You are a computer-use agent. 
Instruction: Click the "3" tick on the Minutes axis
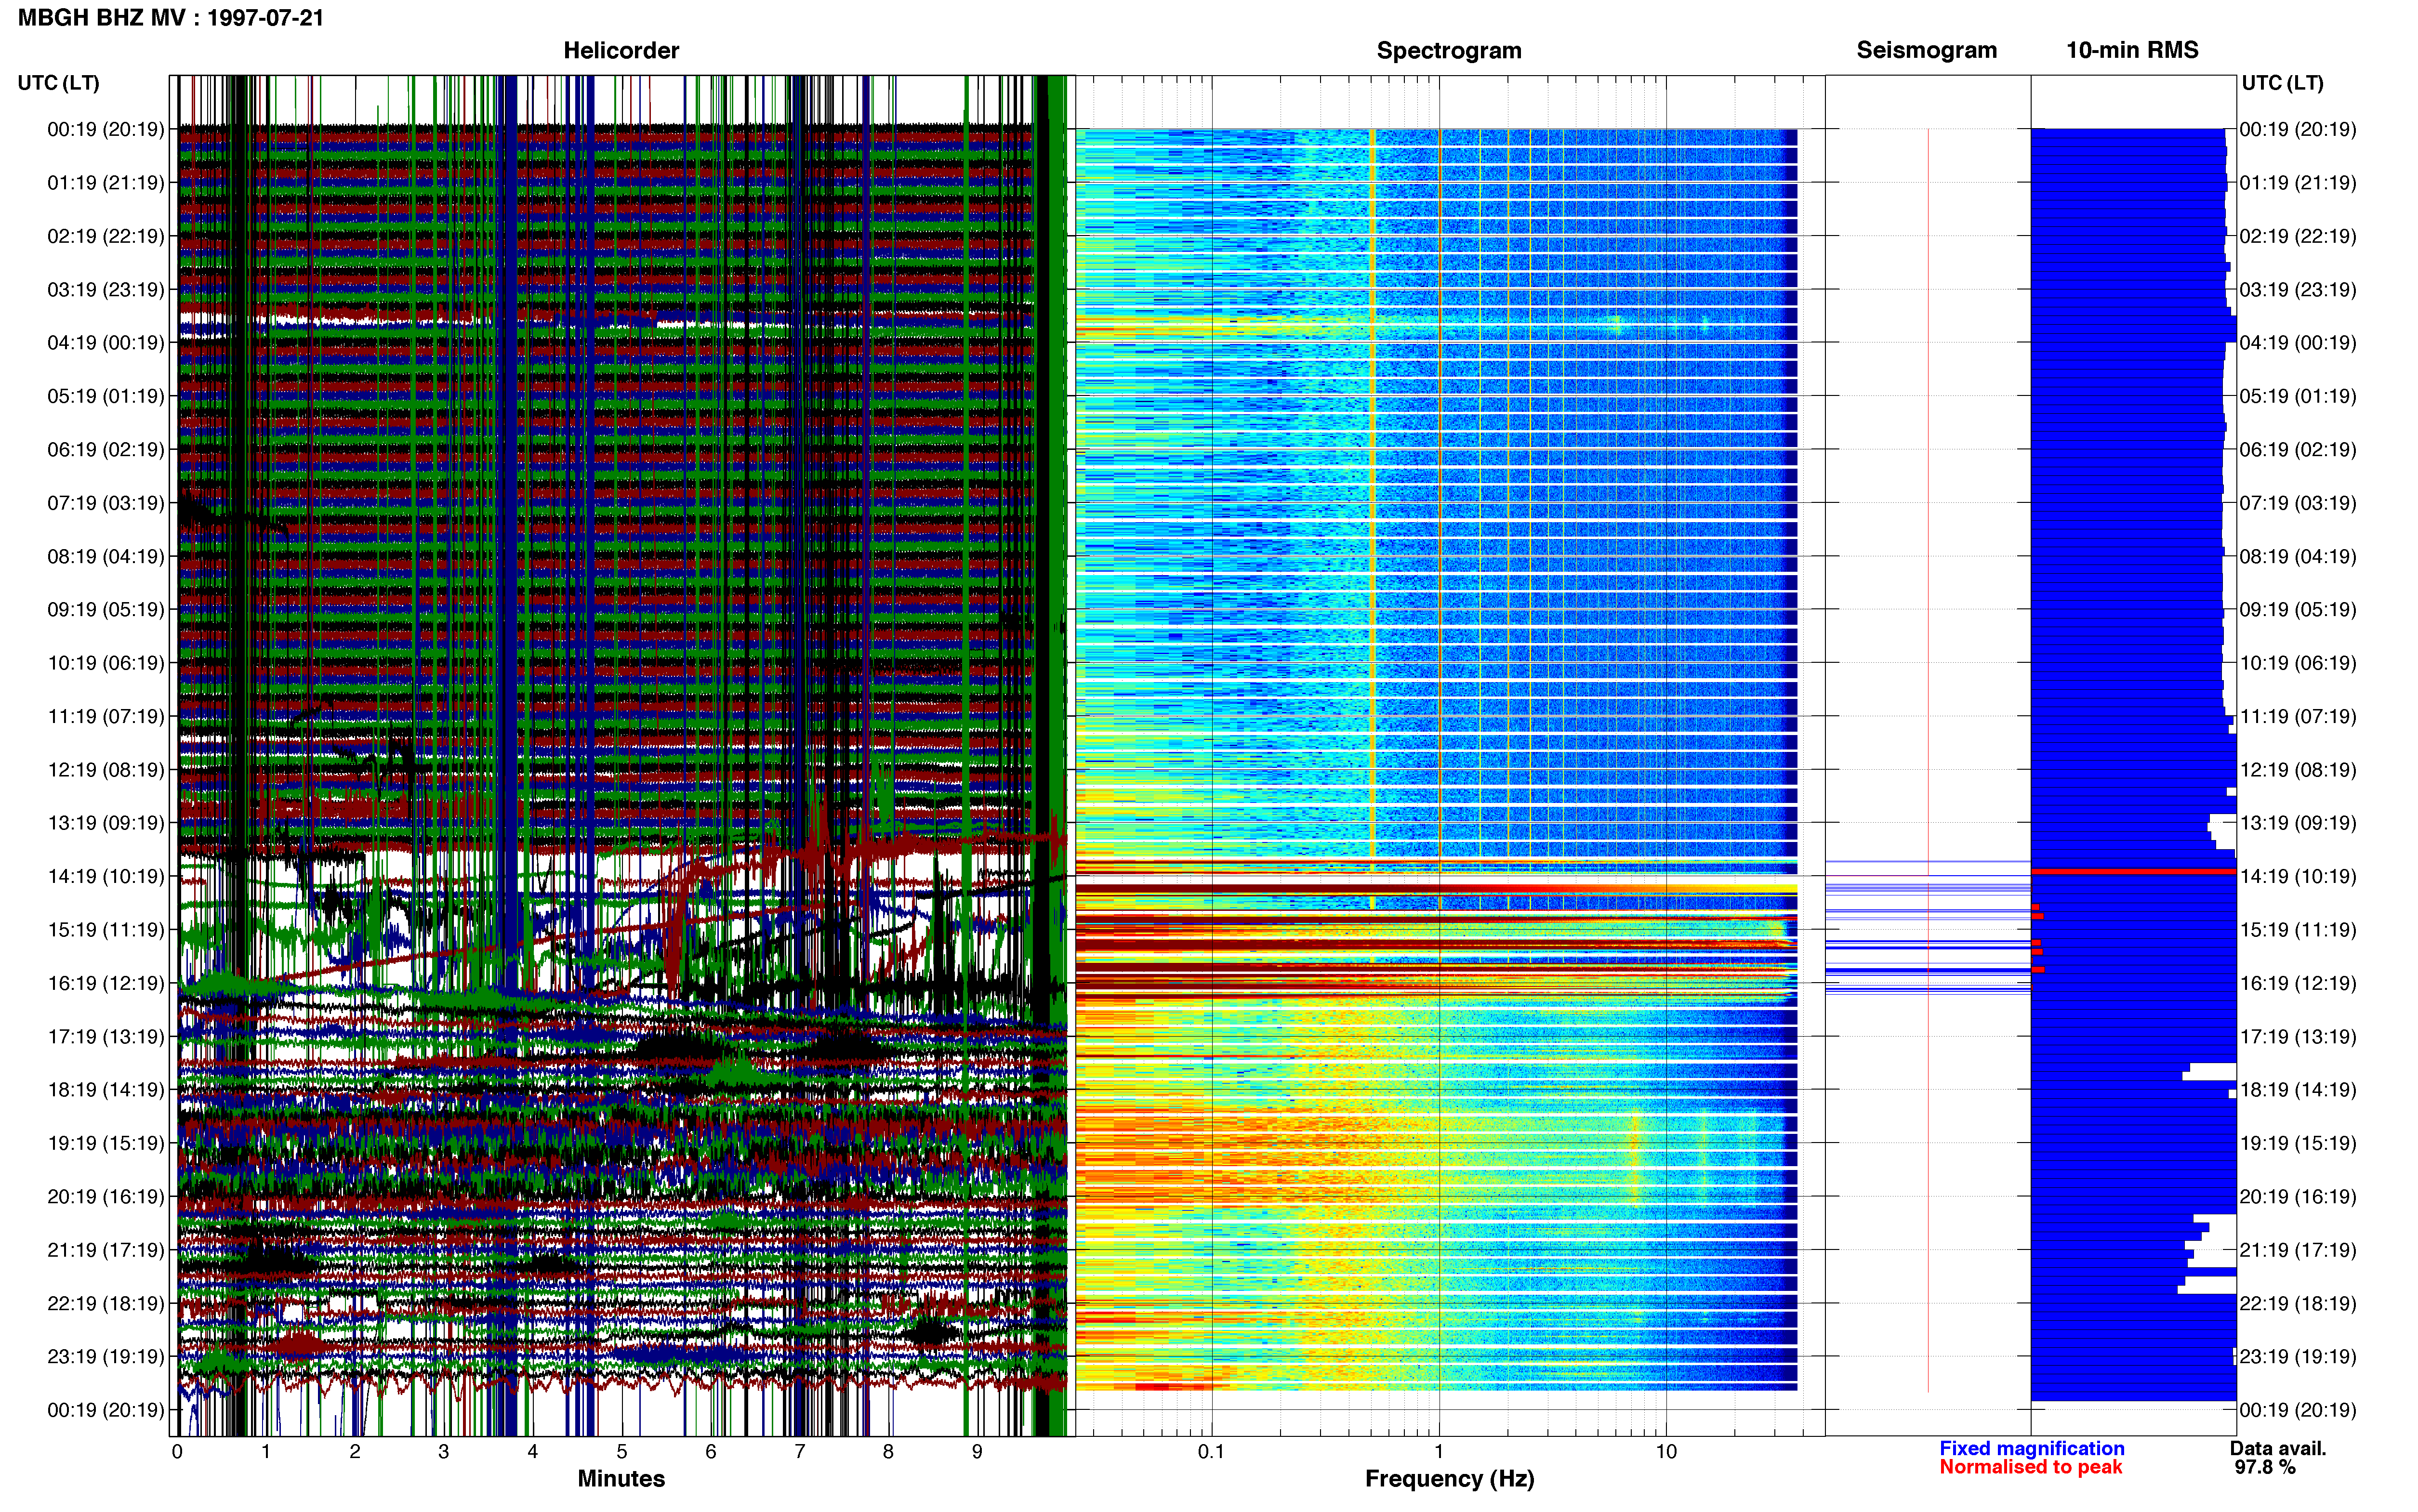(444, 1452)
